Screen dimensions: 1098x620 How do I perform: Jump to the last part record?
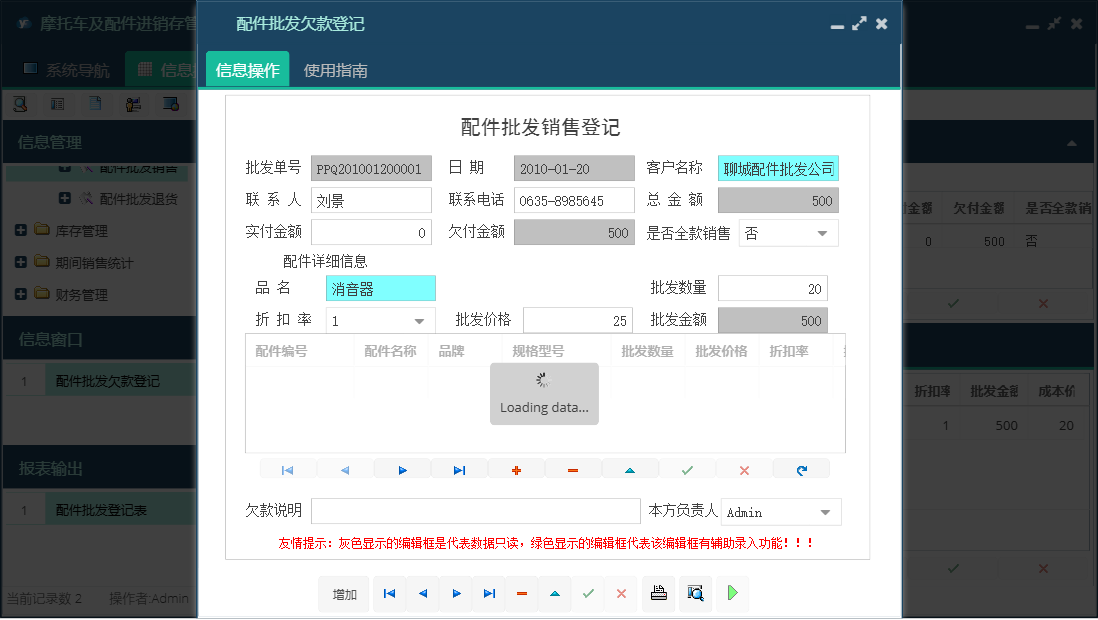[x=459, y=468]
